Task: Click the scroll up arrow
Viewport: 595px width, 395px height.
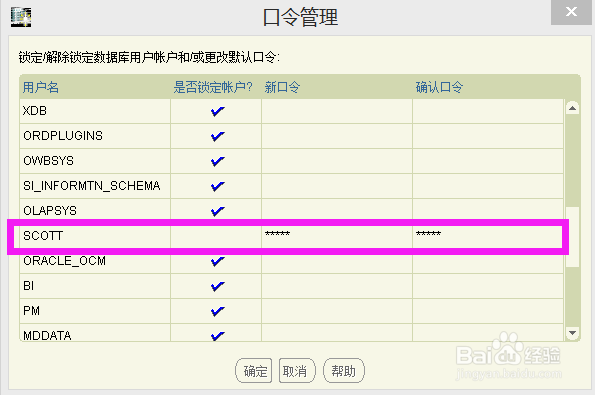Action: (x=572, y=109)
